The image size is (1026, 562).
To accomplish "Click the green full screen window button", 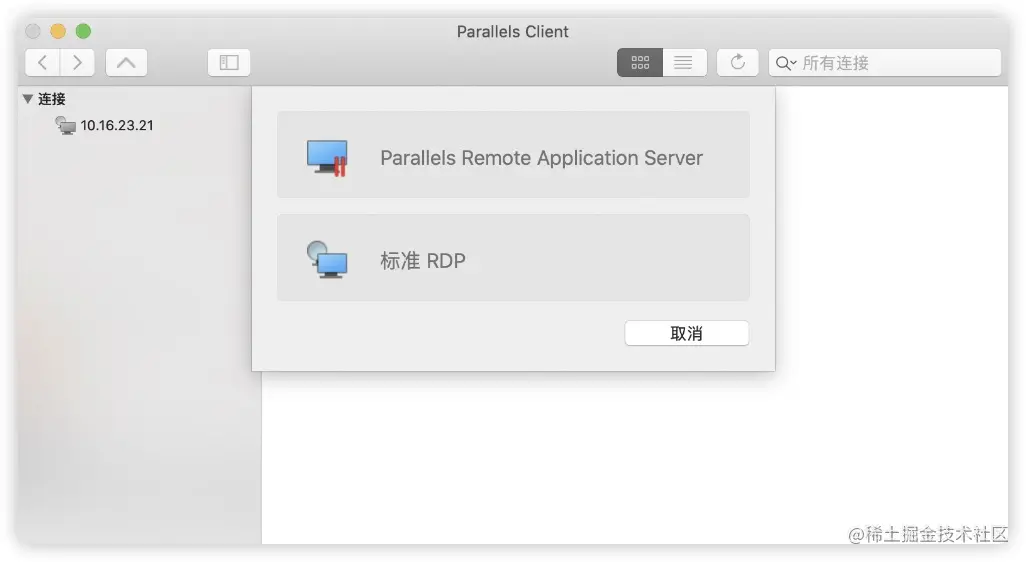I will (x=83, y=31).
